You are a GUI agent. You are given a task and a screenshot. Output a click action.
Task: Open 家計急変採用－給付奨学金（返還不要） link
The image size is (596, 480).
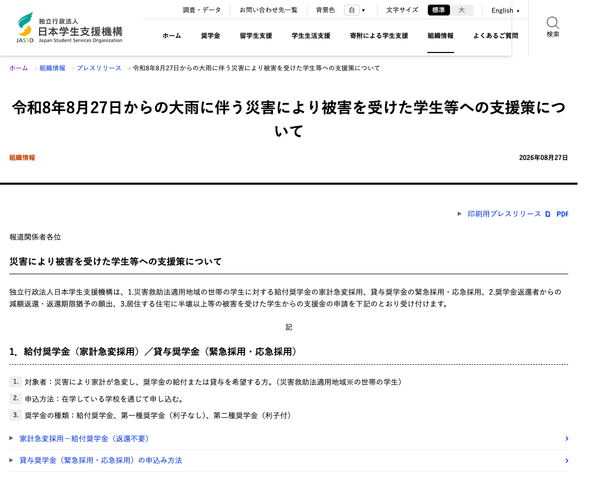[84, 439]
